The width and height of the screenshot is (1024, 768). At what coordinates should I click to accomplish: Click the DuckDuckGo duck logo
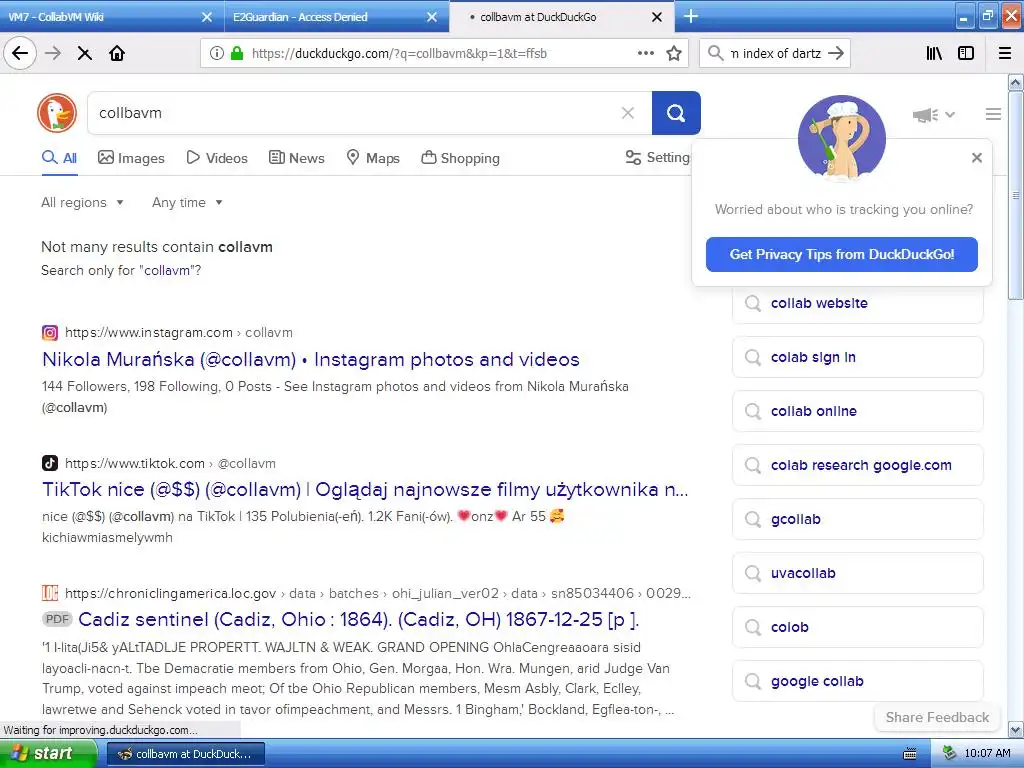click(x=57, y=113)
